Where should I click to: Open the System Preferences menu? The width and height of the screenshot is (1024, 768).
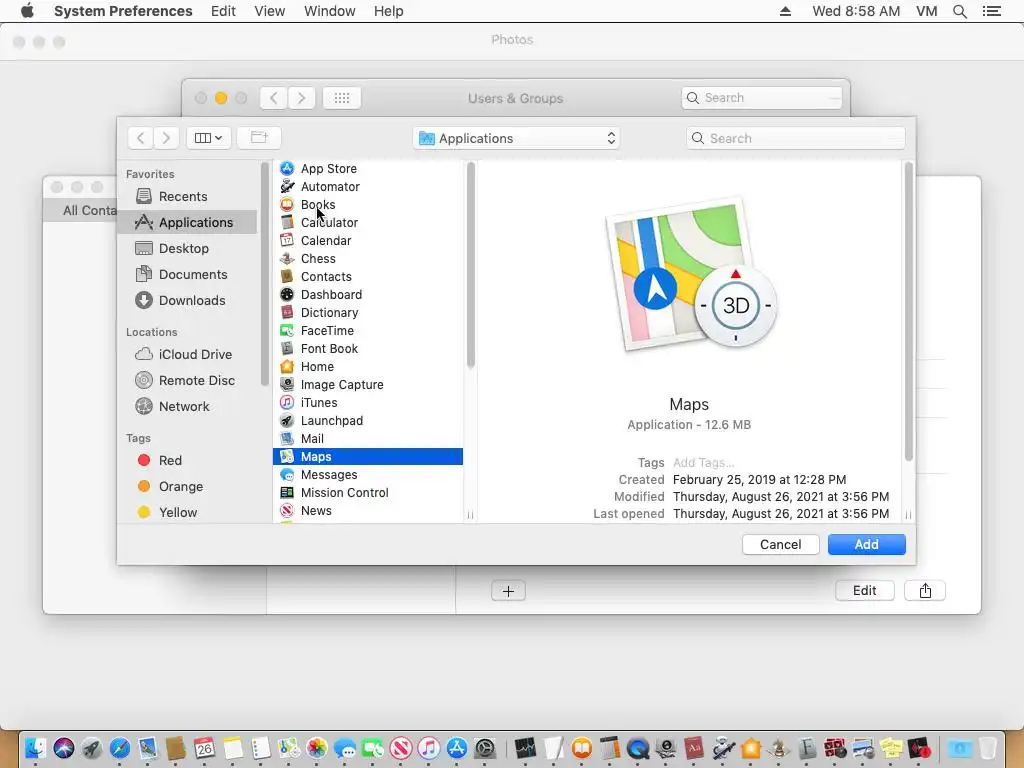123,11
